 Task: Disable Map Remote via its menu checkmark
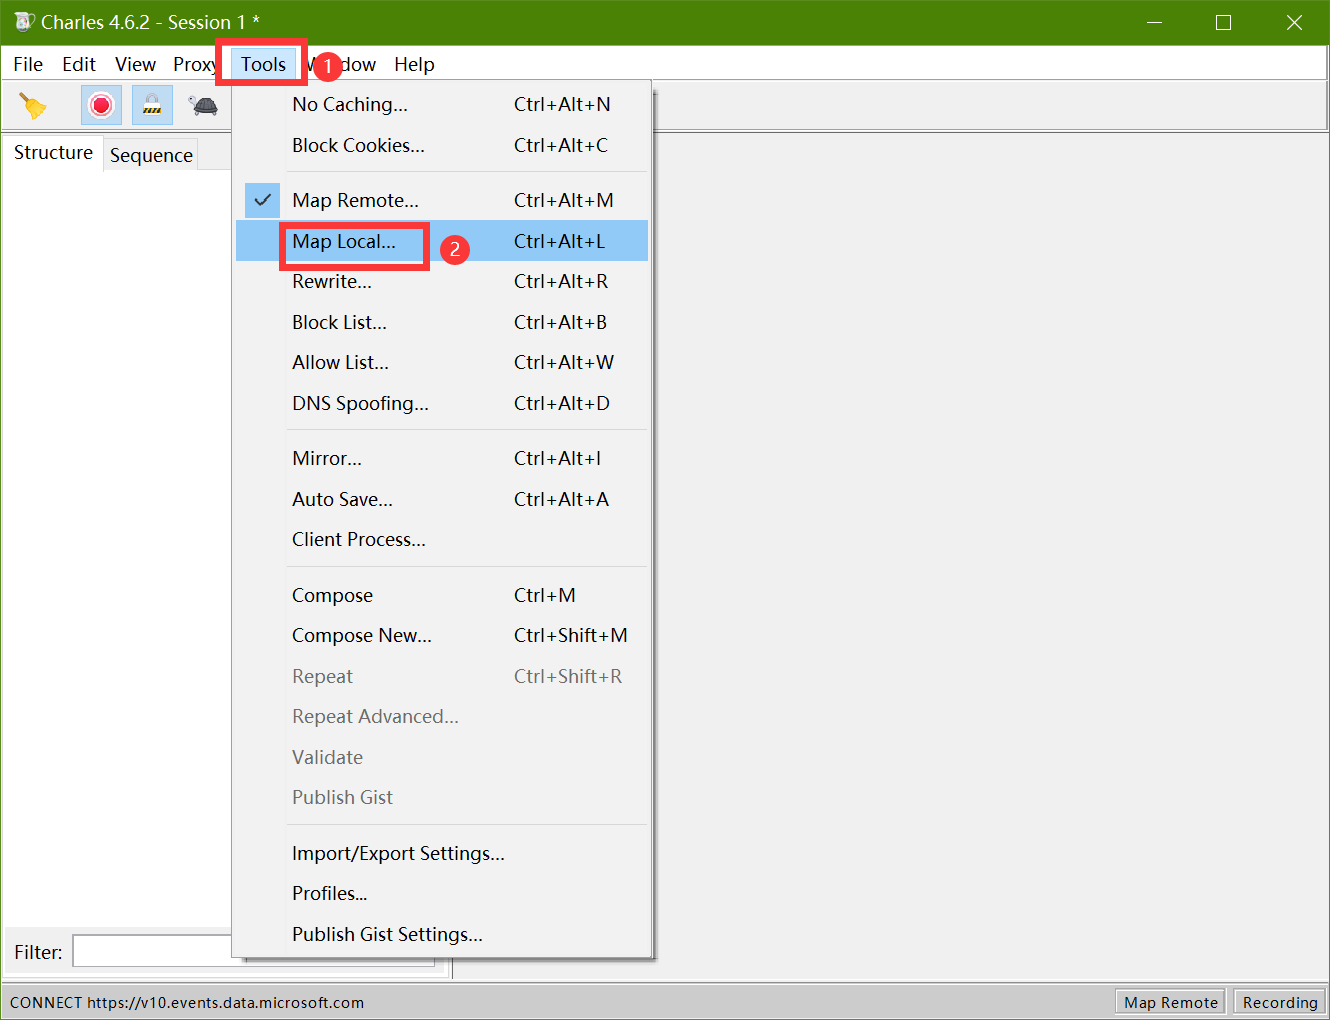(261, 199)
